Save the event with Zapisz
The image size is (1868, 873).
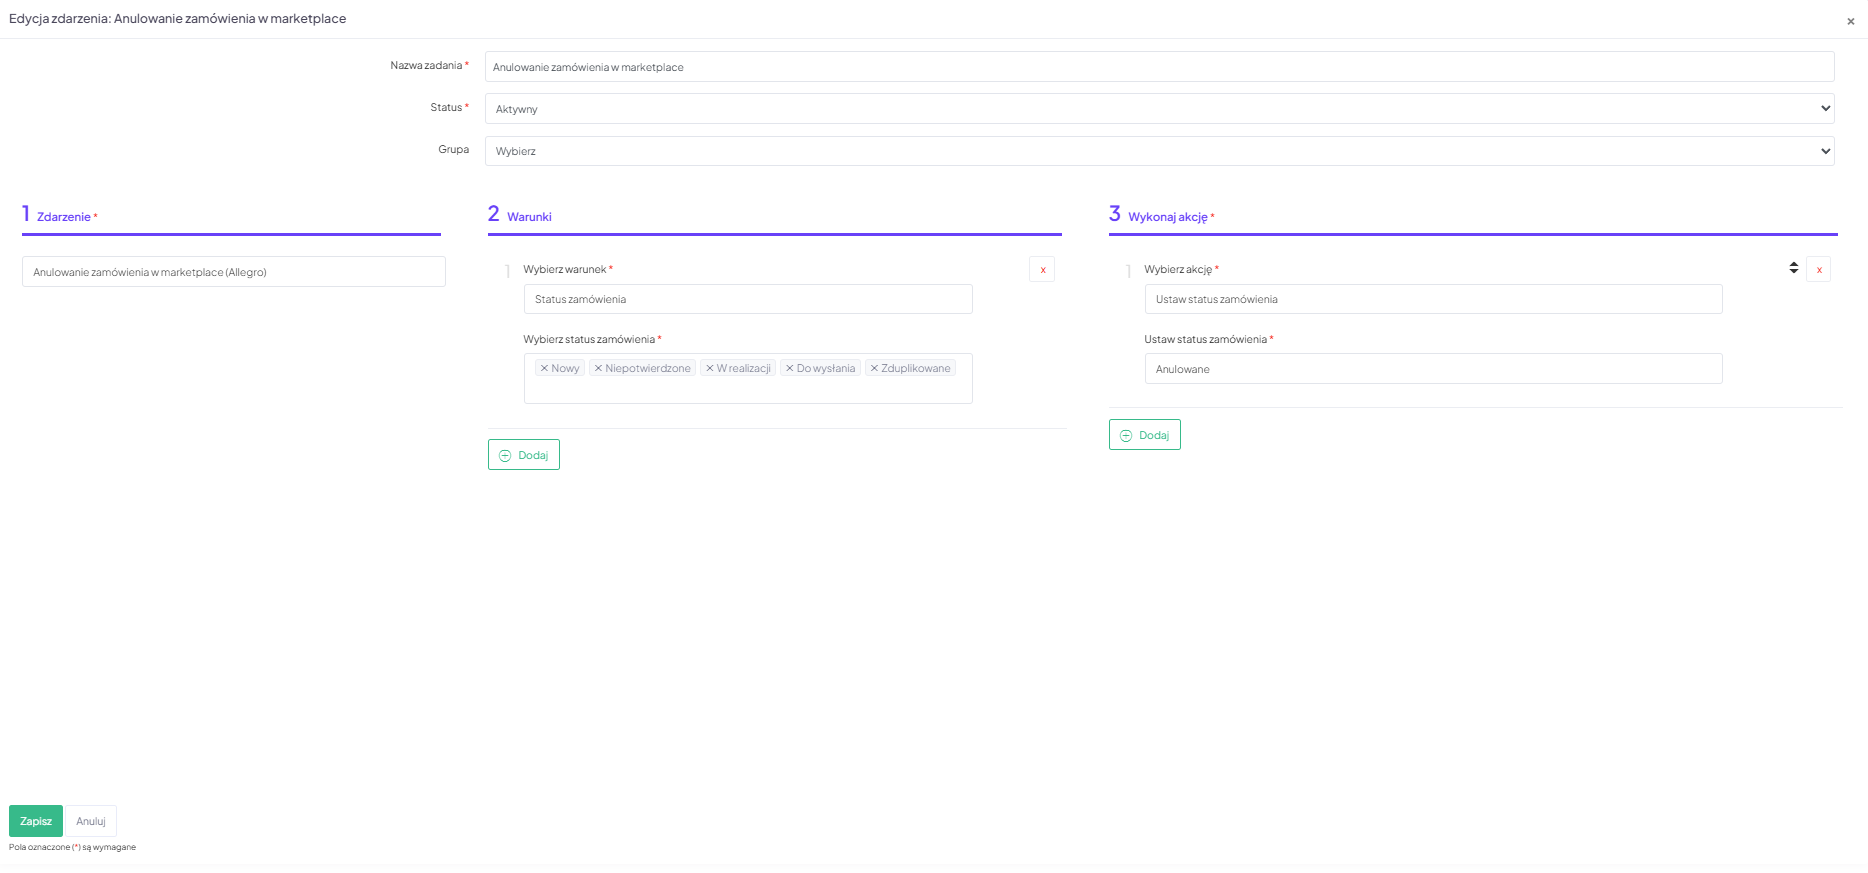point(36,821)
